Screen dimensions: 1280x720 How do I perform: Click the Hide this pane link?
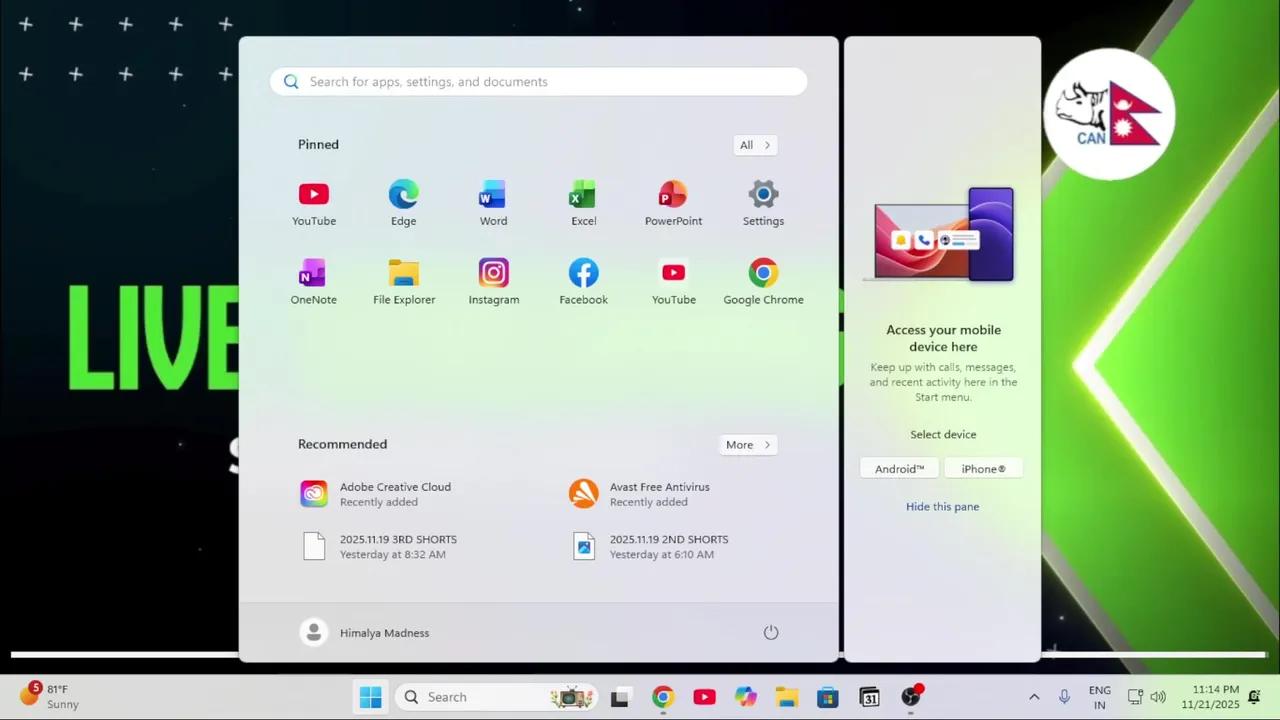point(942,507)
